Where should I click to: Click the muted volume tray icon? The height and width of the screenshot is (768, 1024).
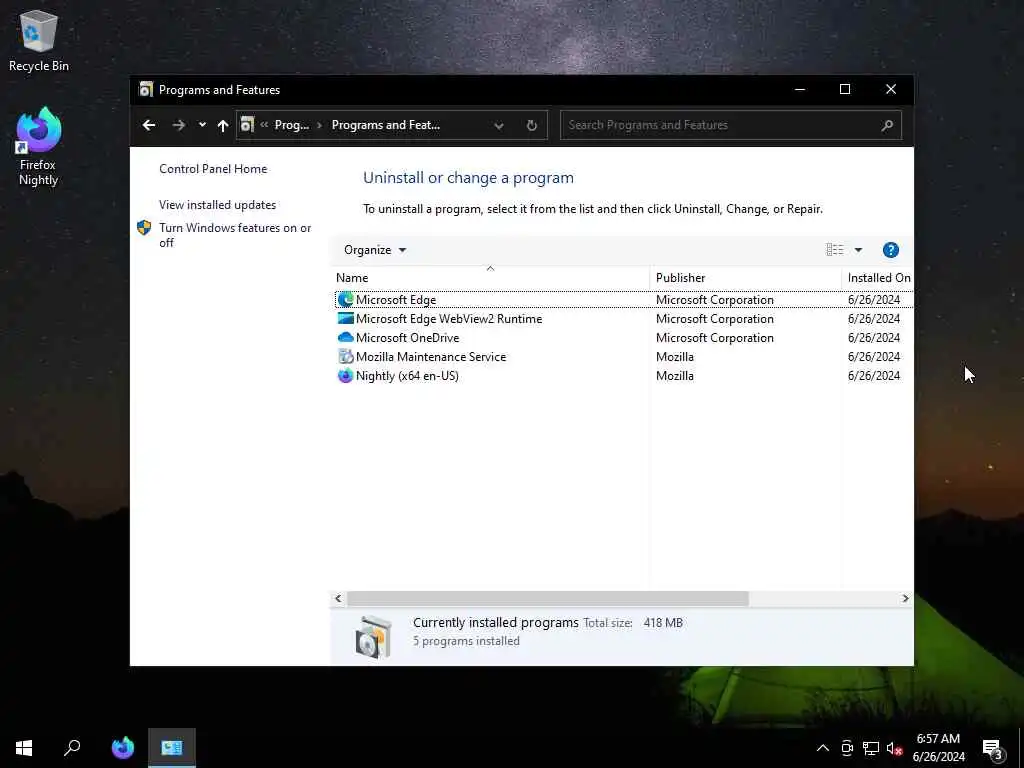(x=894, y=748)
